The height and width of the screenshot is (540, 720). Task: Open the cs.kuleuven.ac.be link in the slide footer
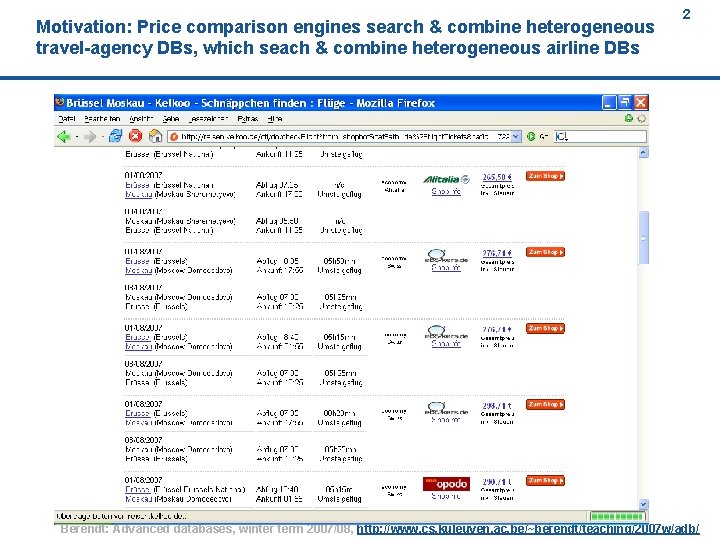[x=528, y=529]
